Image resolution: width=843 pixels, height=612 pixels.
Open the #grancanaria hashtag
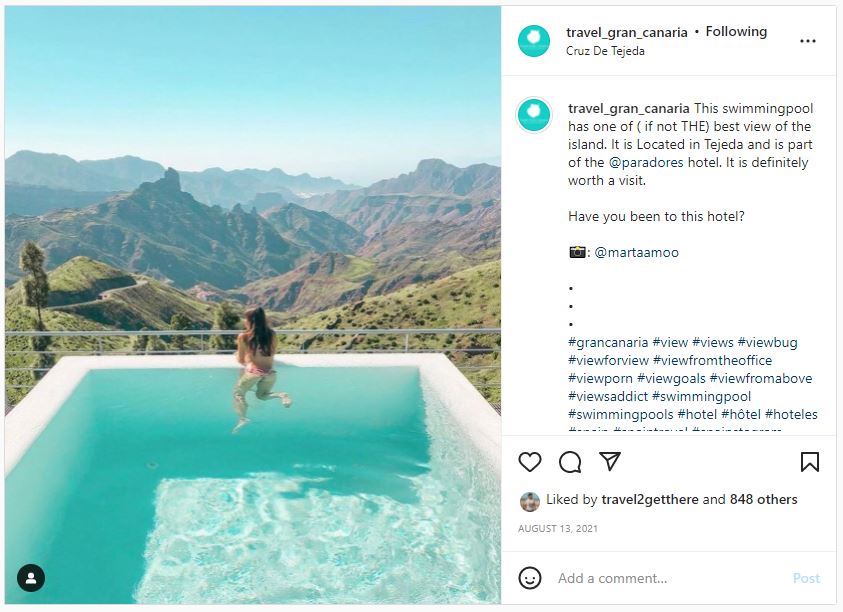pyautogui.click(x=608, y=342)
